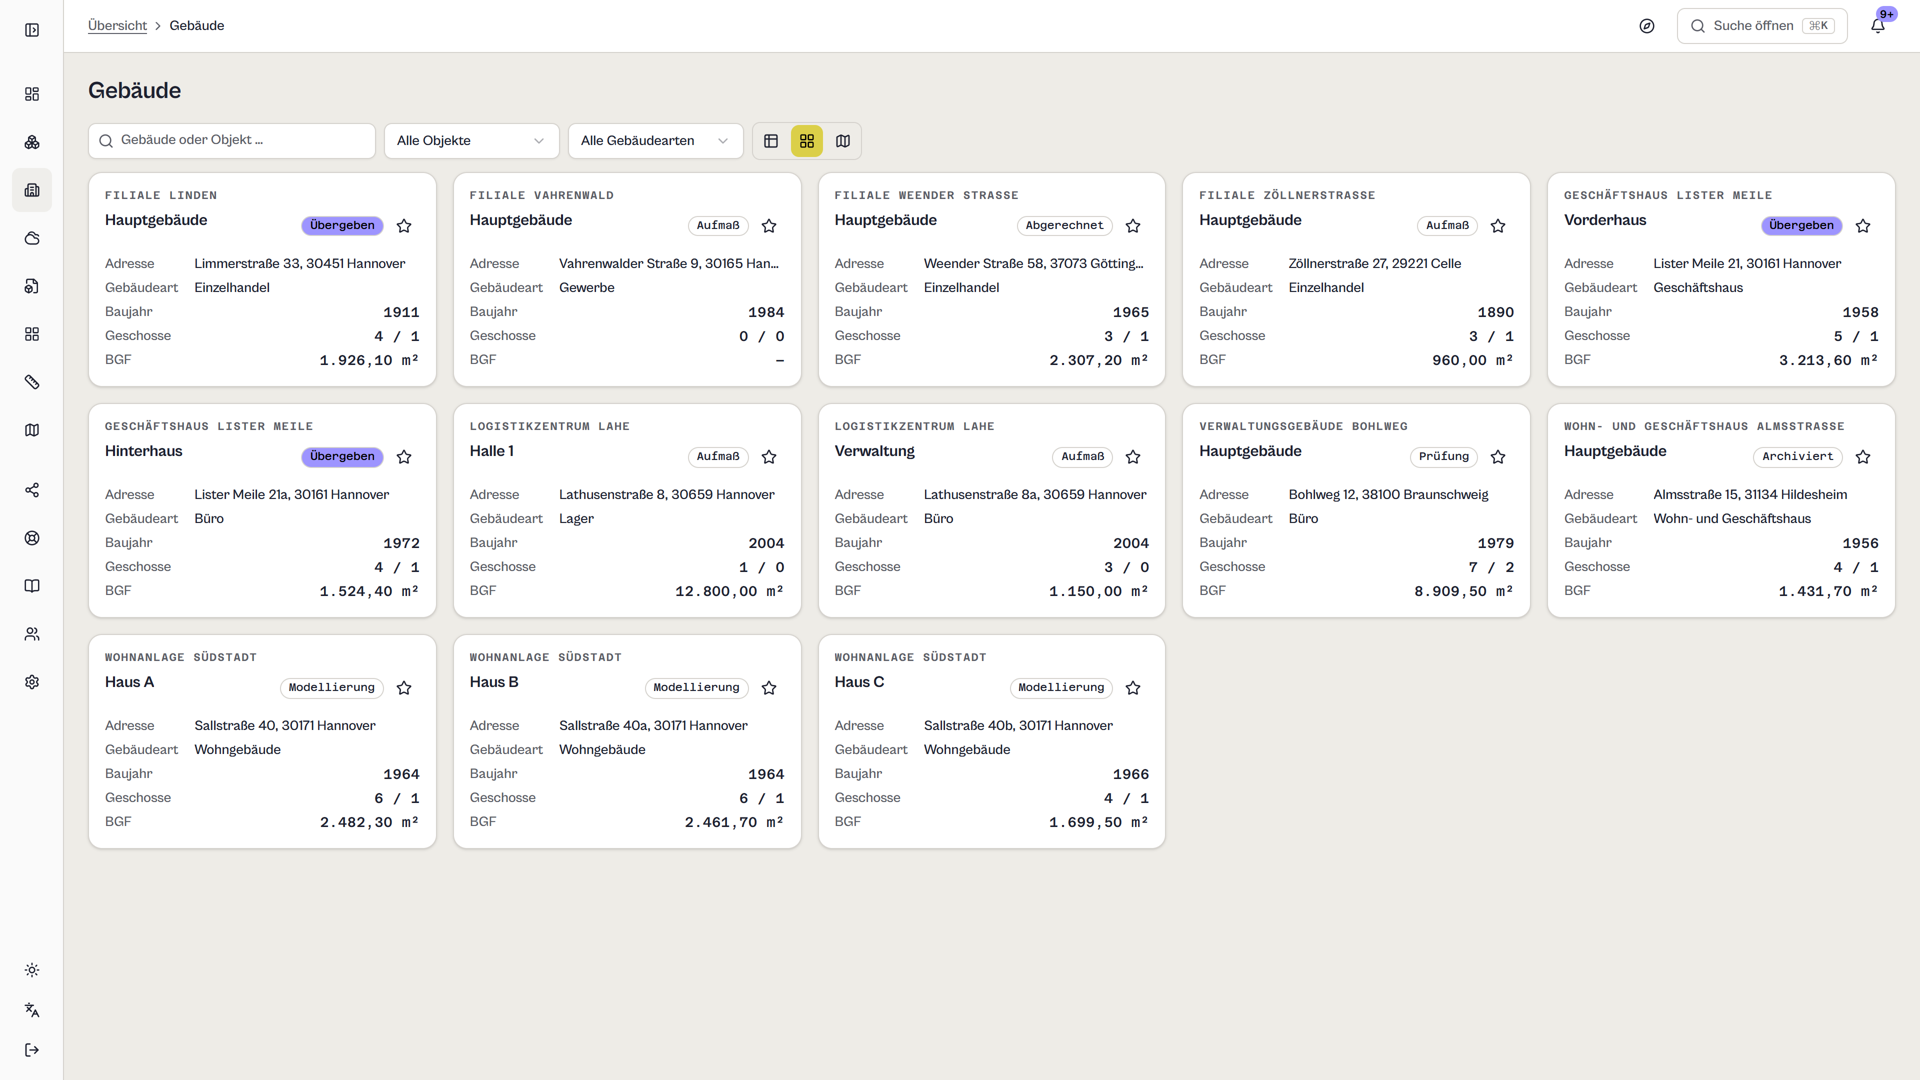Click the Archiviert status badge

point(1797,457)
